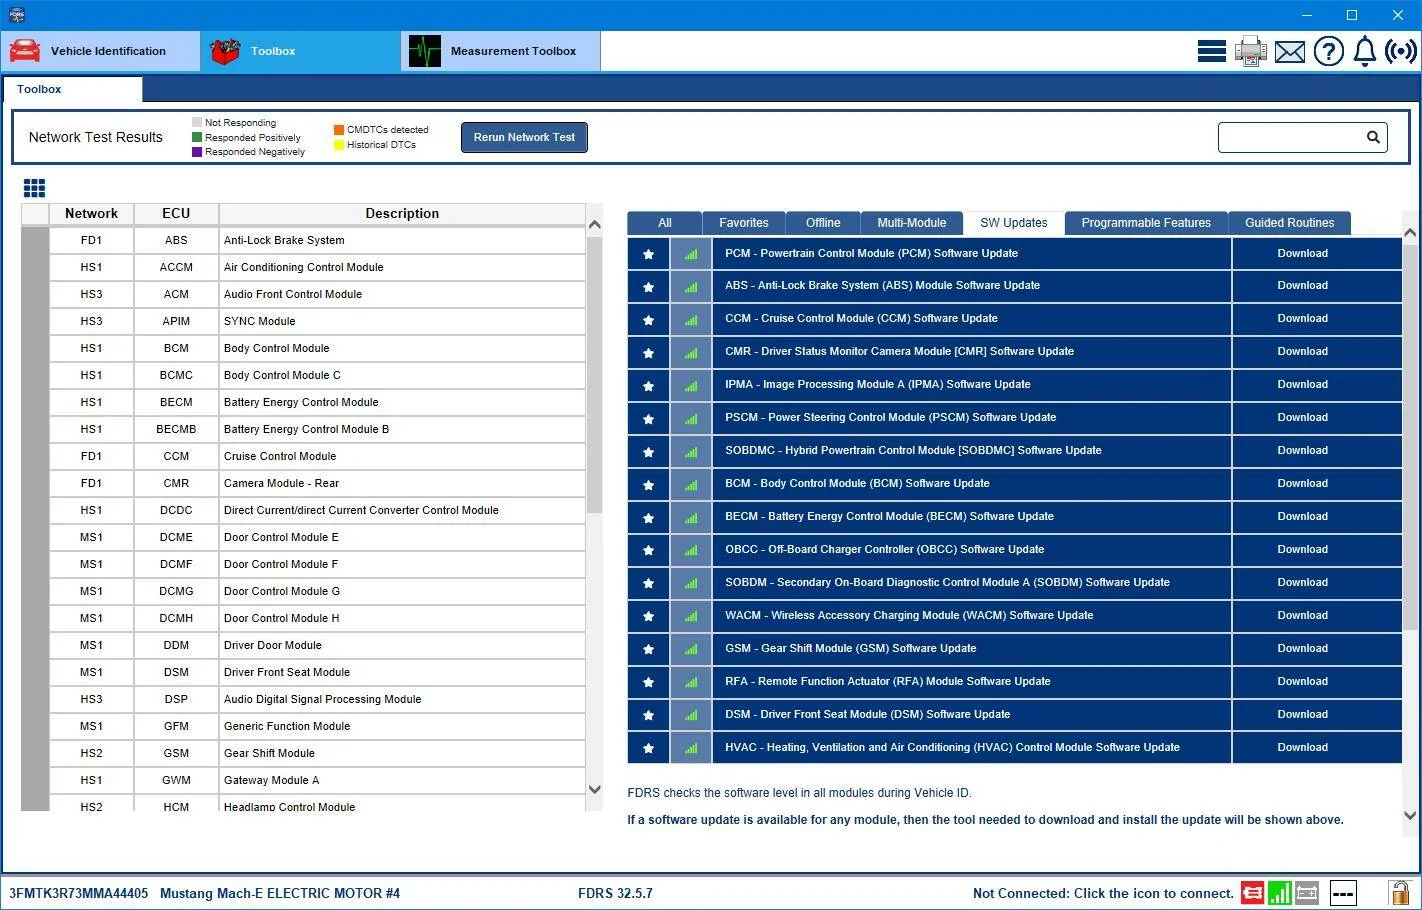
Task: Click ECU list scrollbar up arrow
Action: point(594,225)
